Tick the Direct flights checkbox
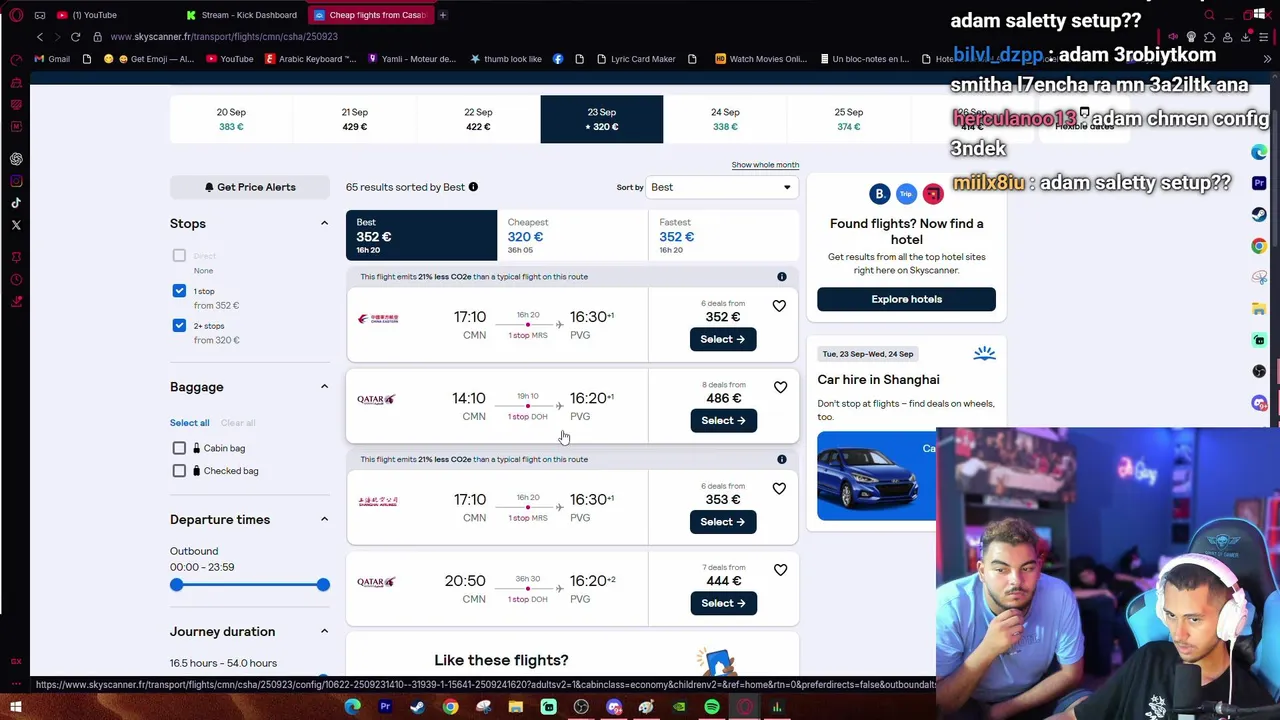This screenshot has width=1280, height=720. click(x=179, y=256)
